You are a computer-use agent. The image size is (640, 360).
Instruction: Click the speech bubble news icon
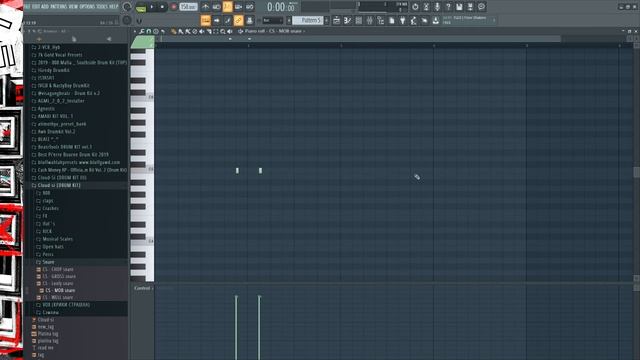point(481,7)
